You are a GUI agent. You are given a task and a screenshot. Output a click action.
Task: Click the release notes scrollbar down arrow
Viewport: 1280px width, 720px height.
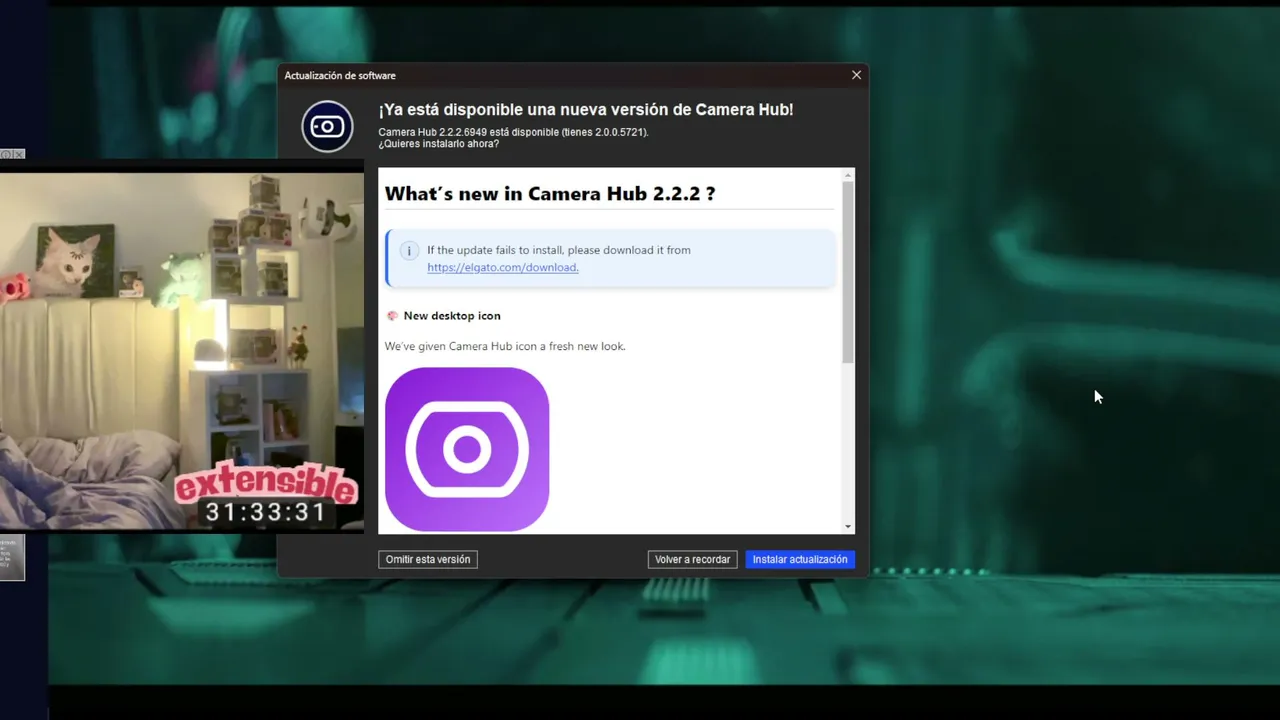[848, 526]
